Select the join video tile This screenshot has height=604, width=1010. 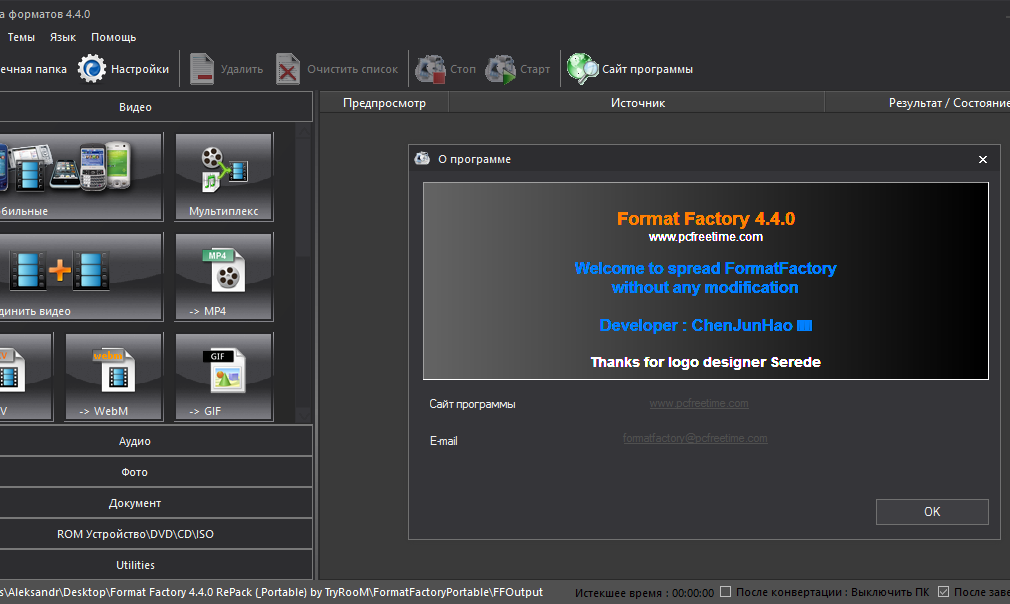[81, 276]
